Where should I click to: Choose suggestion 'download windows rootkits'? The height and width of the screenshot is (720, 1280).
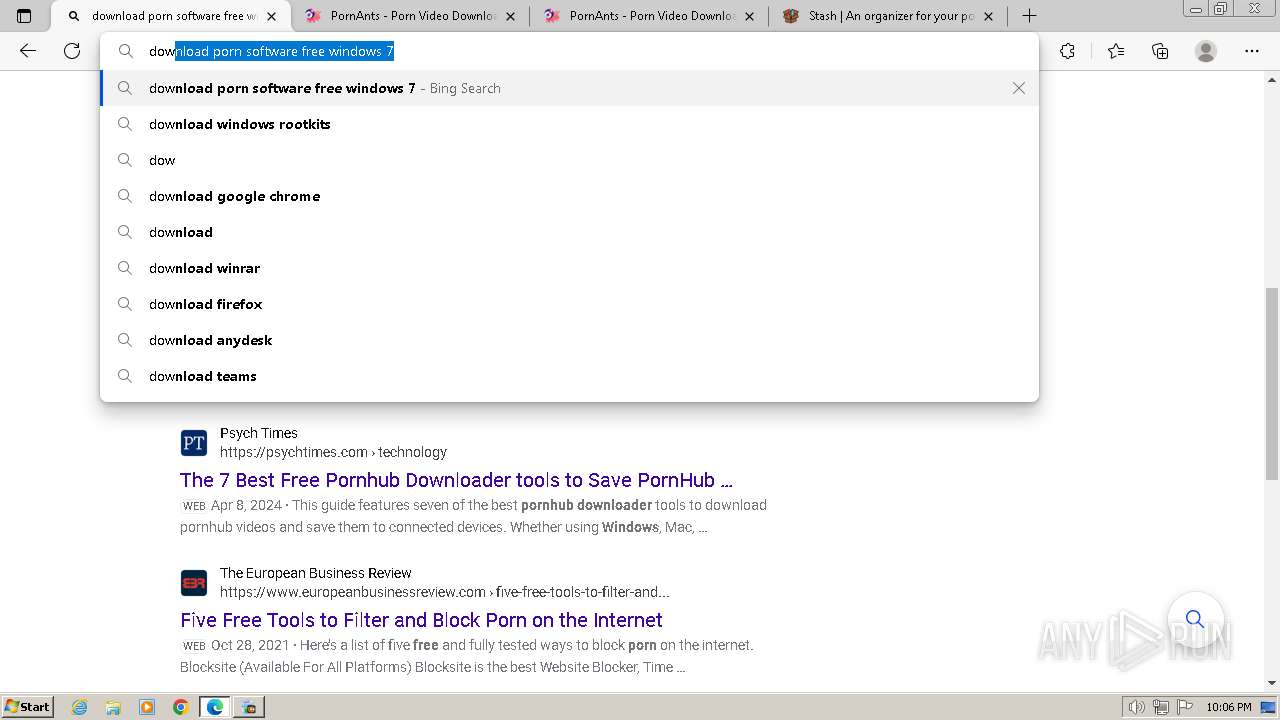click(569, 124)
